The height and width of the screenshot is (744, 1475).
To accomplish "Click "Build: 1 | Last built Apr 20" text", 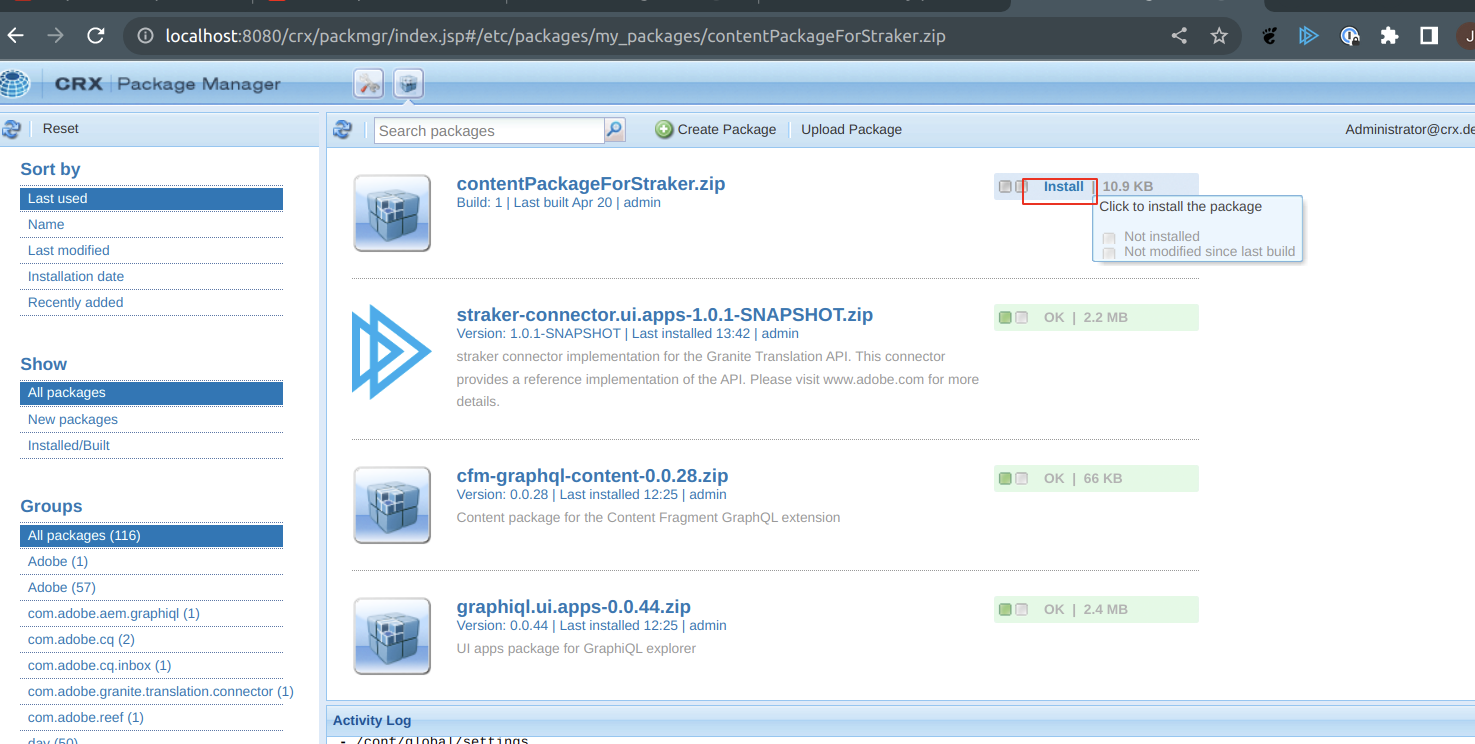I will click(534, 202).
